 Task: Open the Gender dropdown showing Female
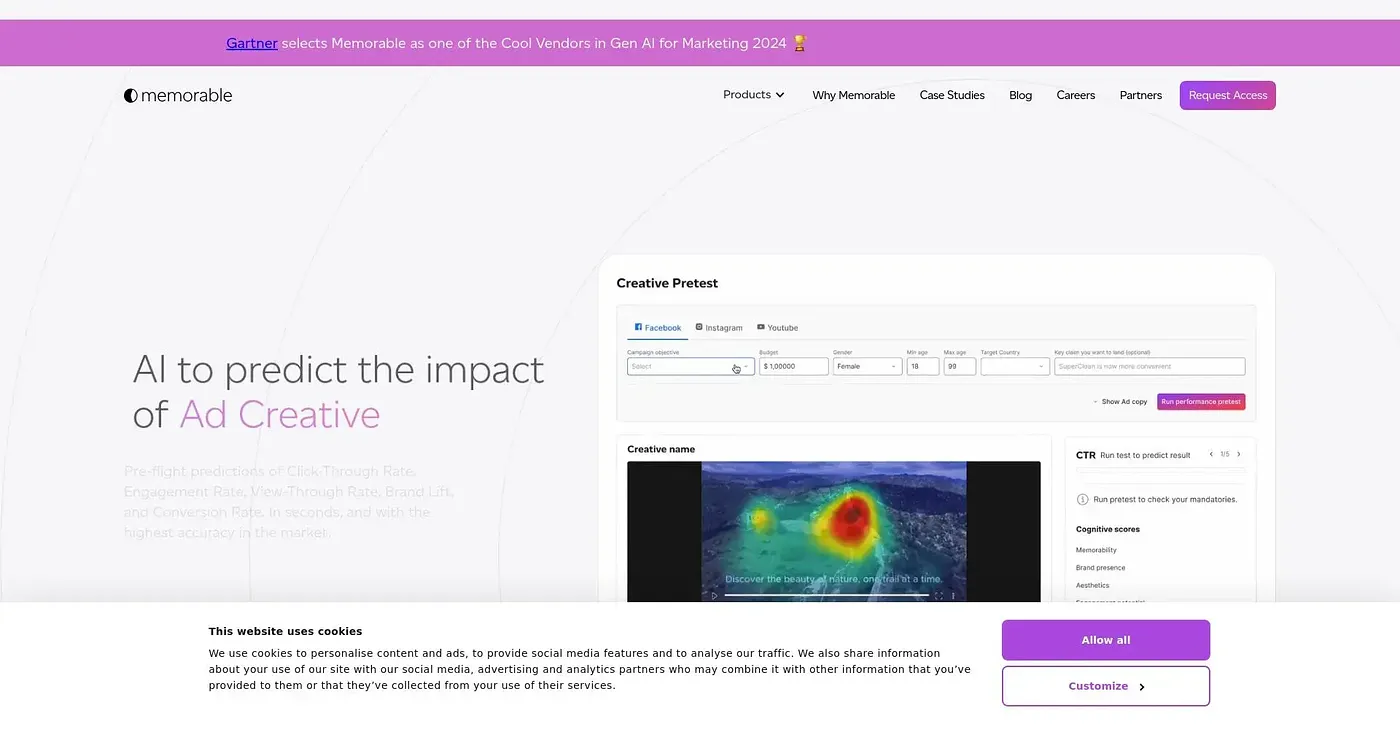867,367
